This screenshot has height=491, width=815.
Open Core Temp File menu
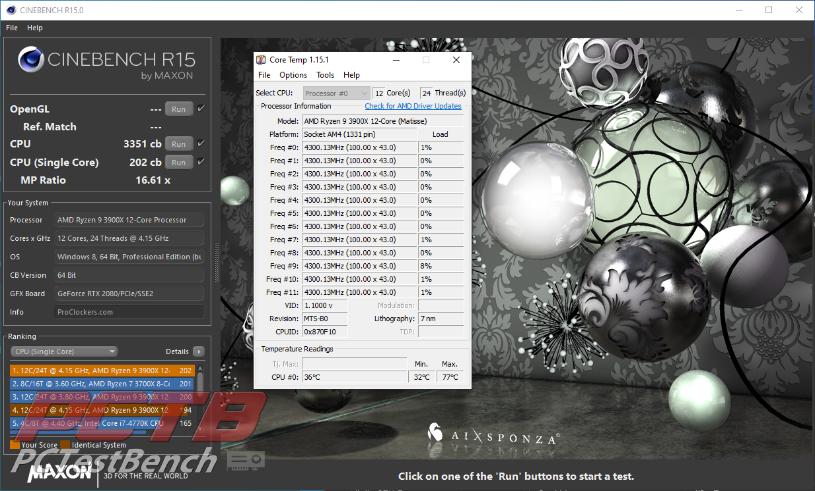coord(264,75)
